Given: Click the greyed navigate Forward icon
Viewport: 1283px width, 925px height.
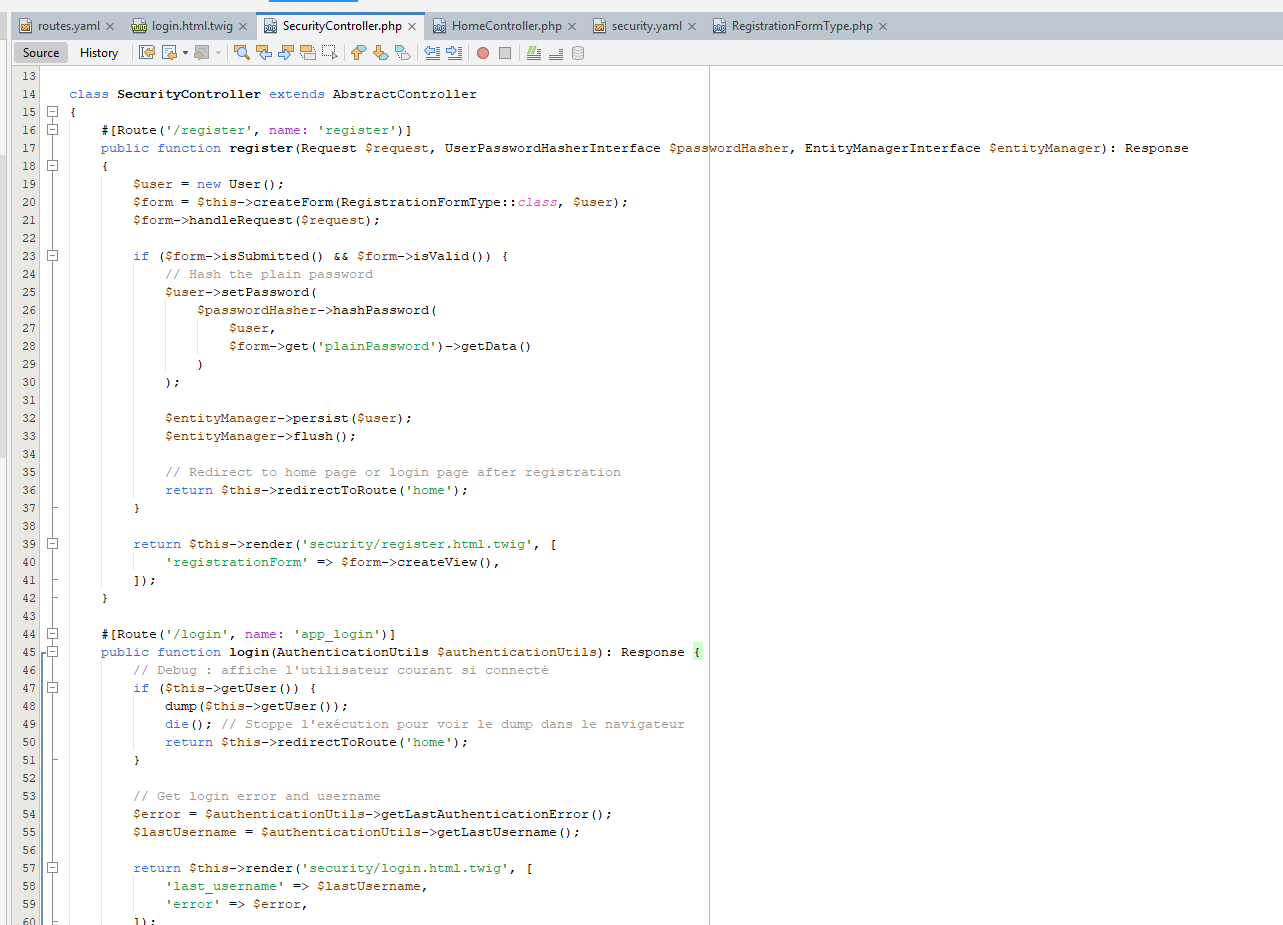Looking at the screenshot, I should click(202, 53).
